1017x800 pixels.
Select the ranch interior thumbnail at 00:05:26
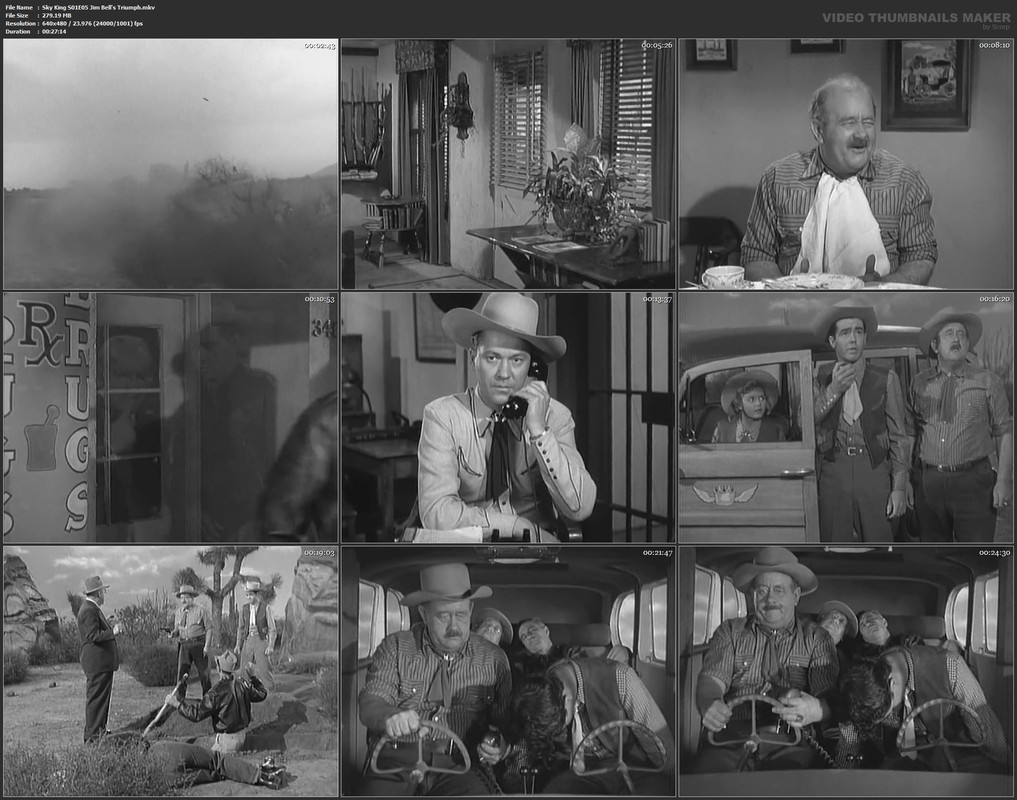[508, 164]
